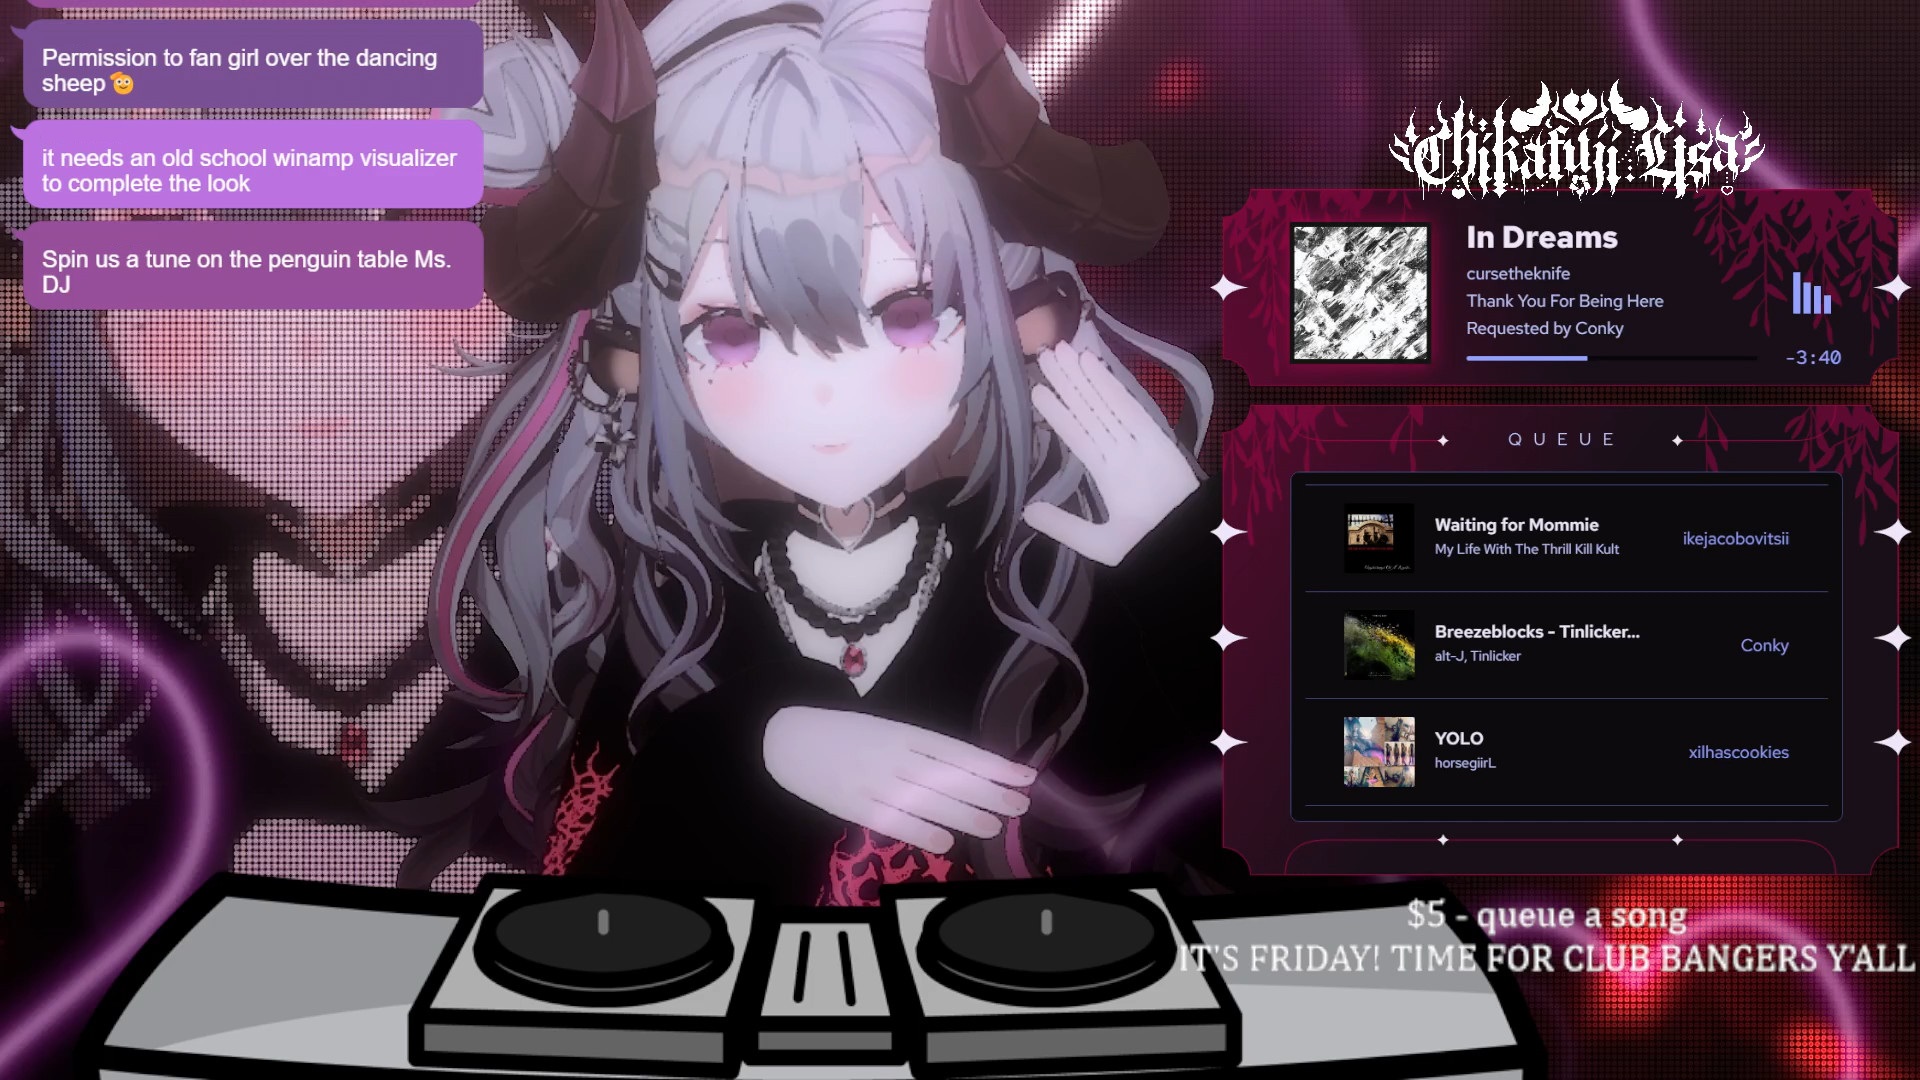Click the song progress bar
Viewport: 1920px width, 1080px height.
[1611, 358]
